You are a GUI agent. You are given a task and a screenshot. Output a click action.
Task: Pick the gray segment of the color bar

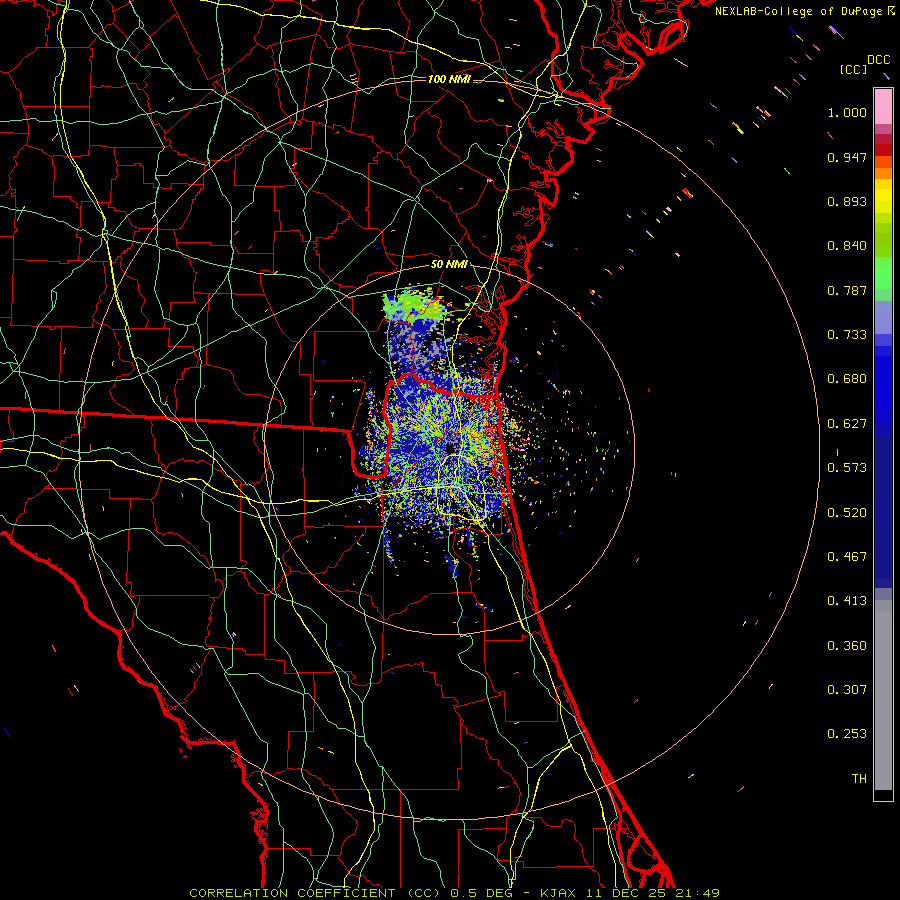coord(883,695)
